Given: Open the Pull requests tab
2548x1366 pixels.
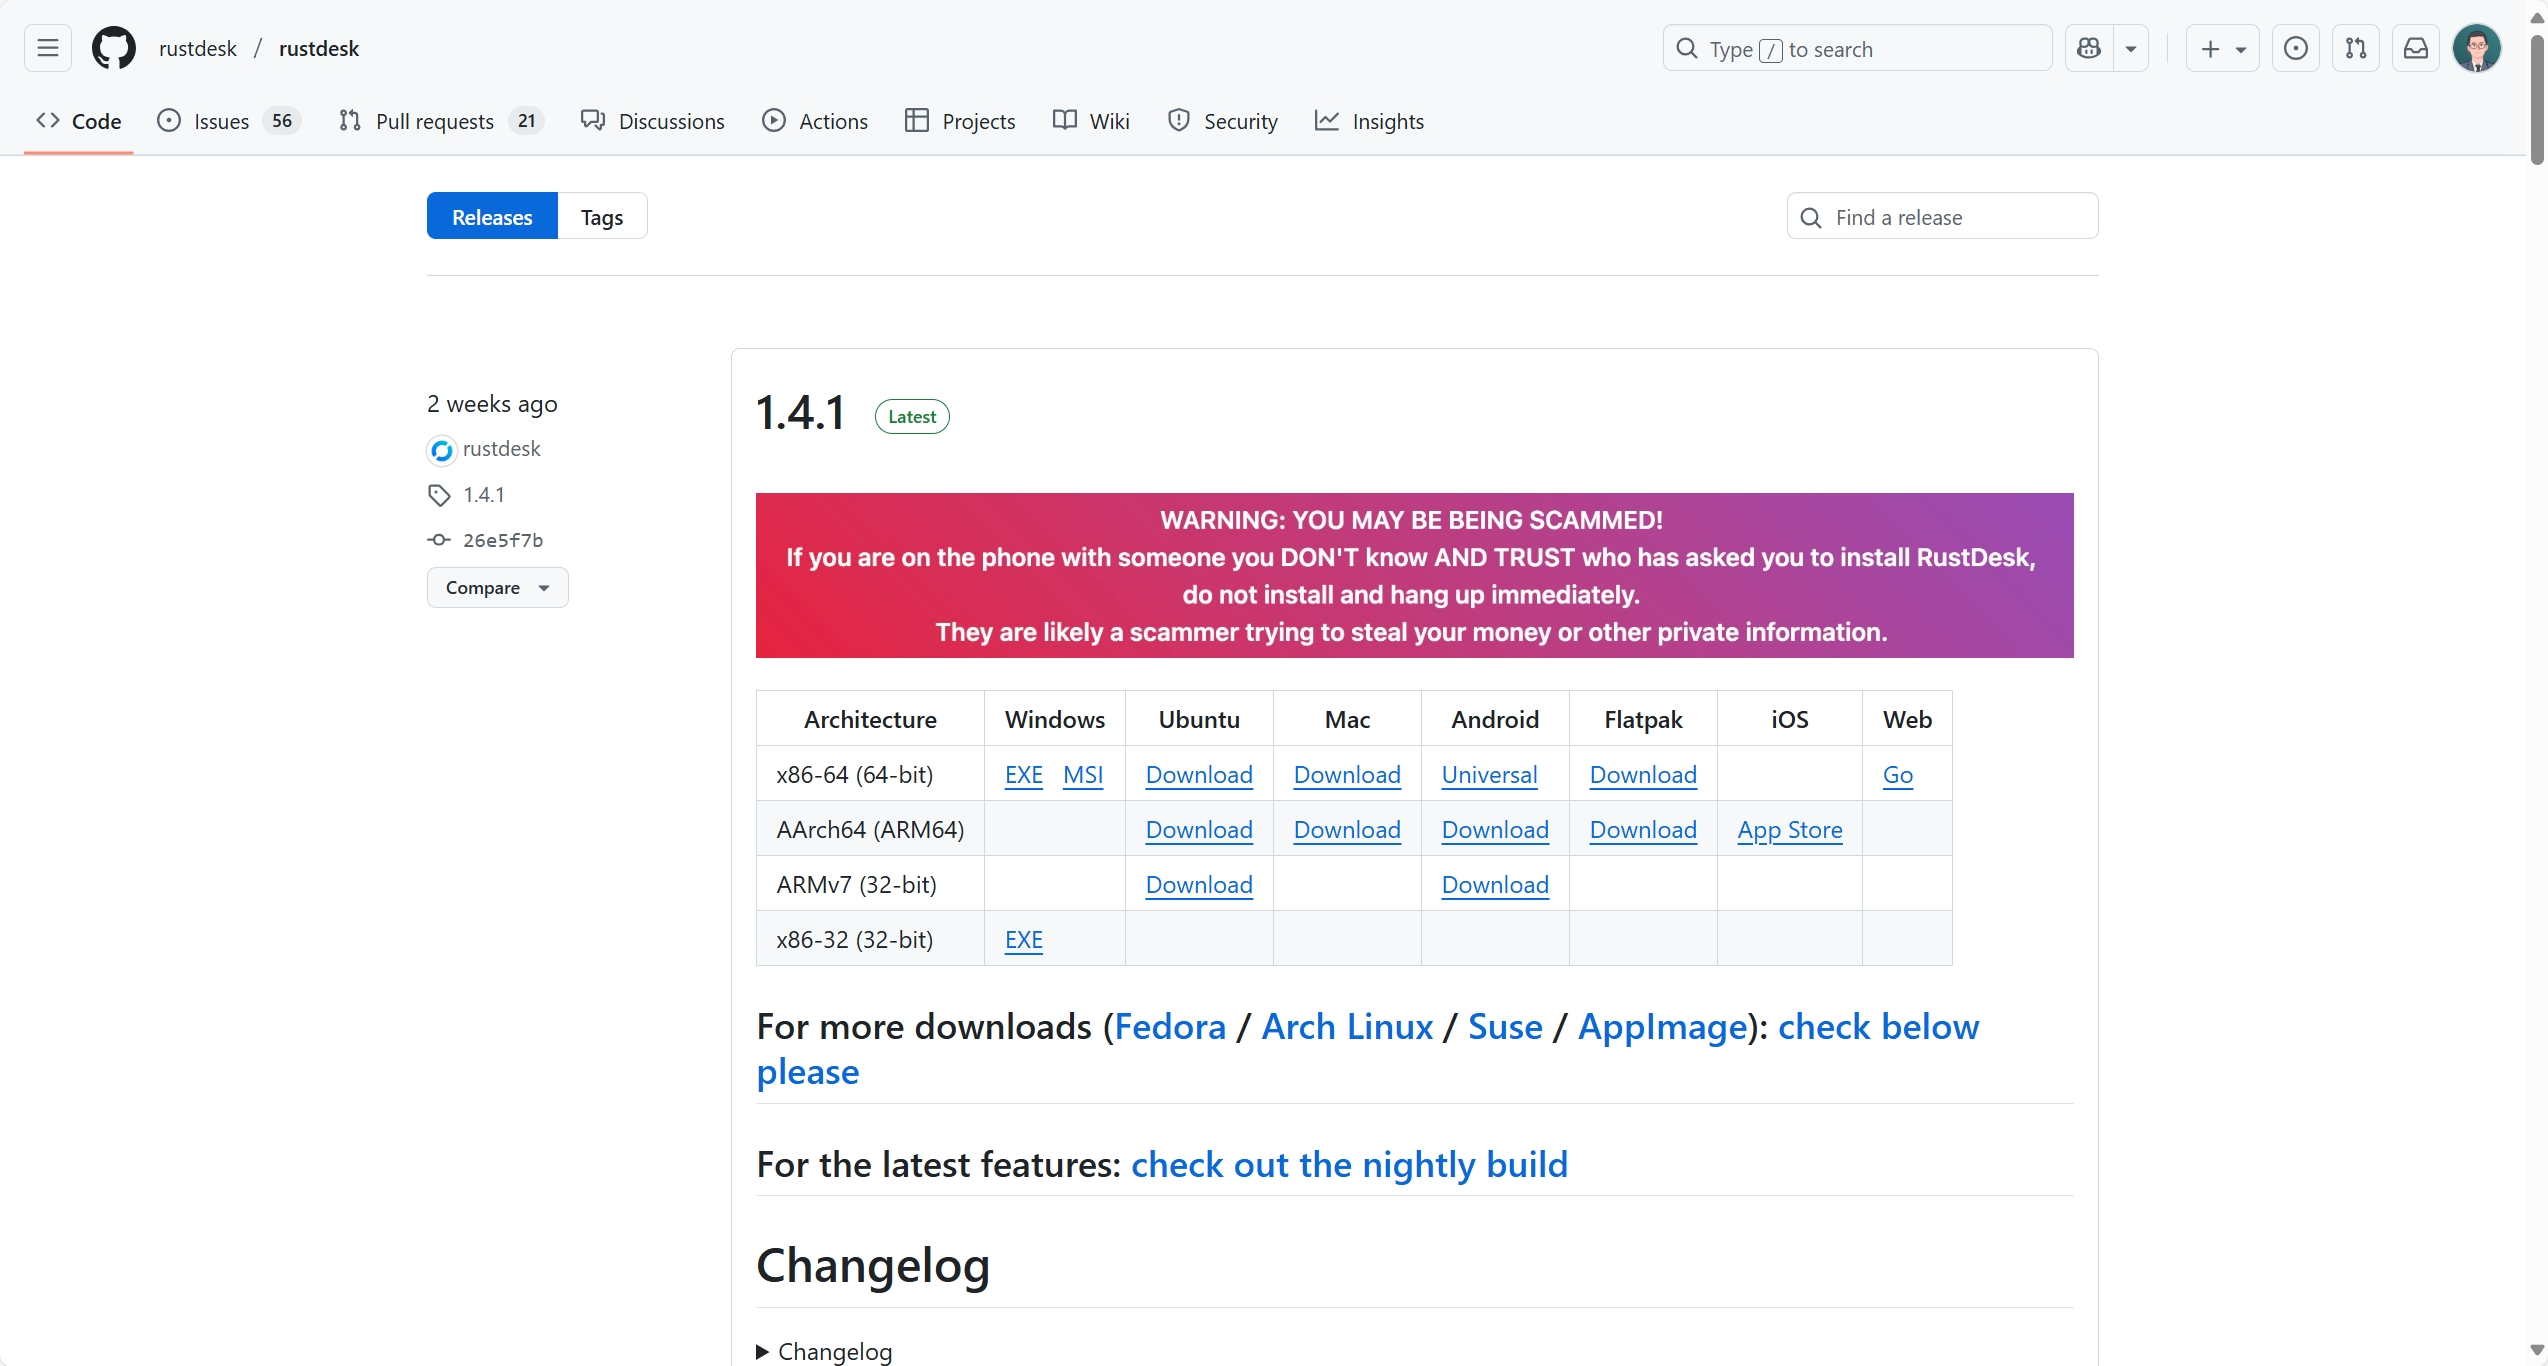Looking at the screenshot, I should pos(434,121).
